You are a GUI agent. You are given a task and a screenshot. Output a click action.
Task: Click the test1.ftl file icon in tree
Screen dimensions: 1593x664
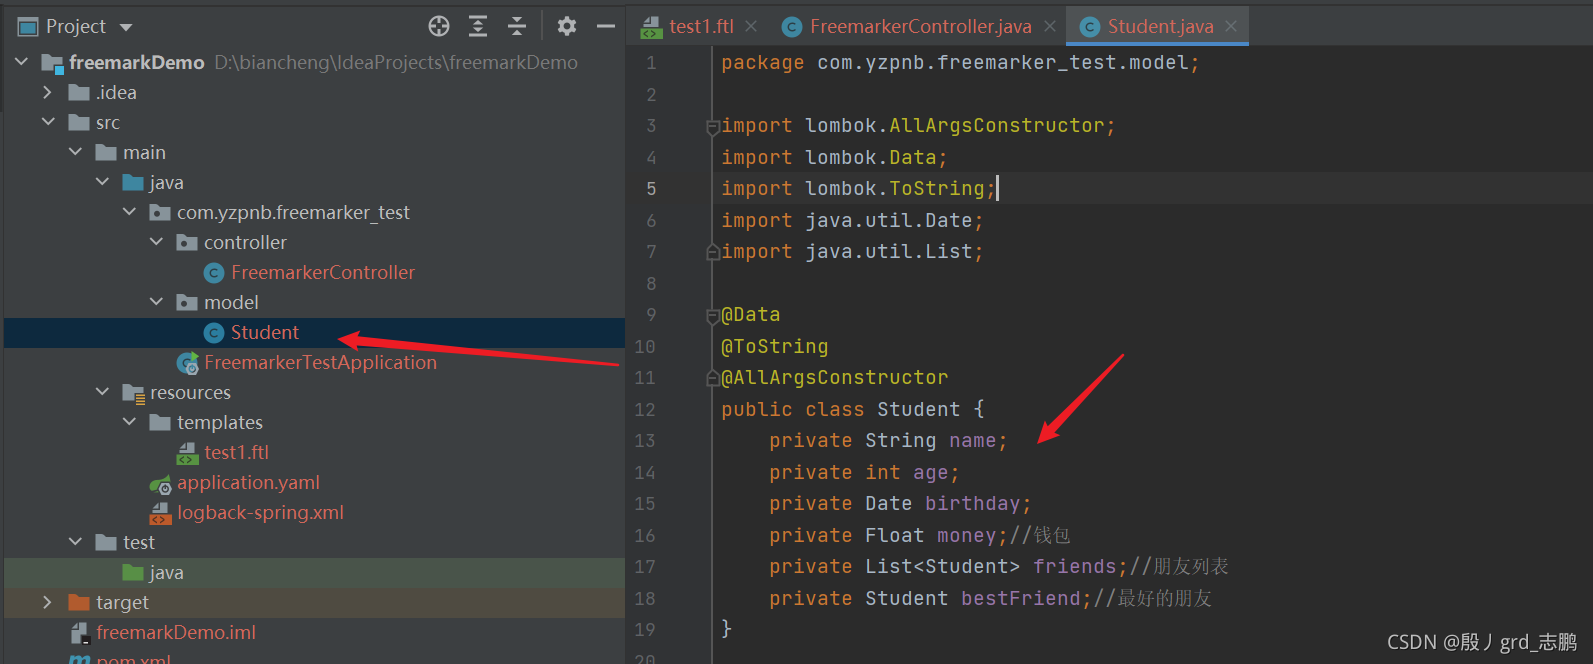[x=187, y=453]
